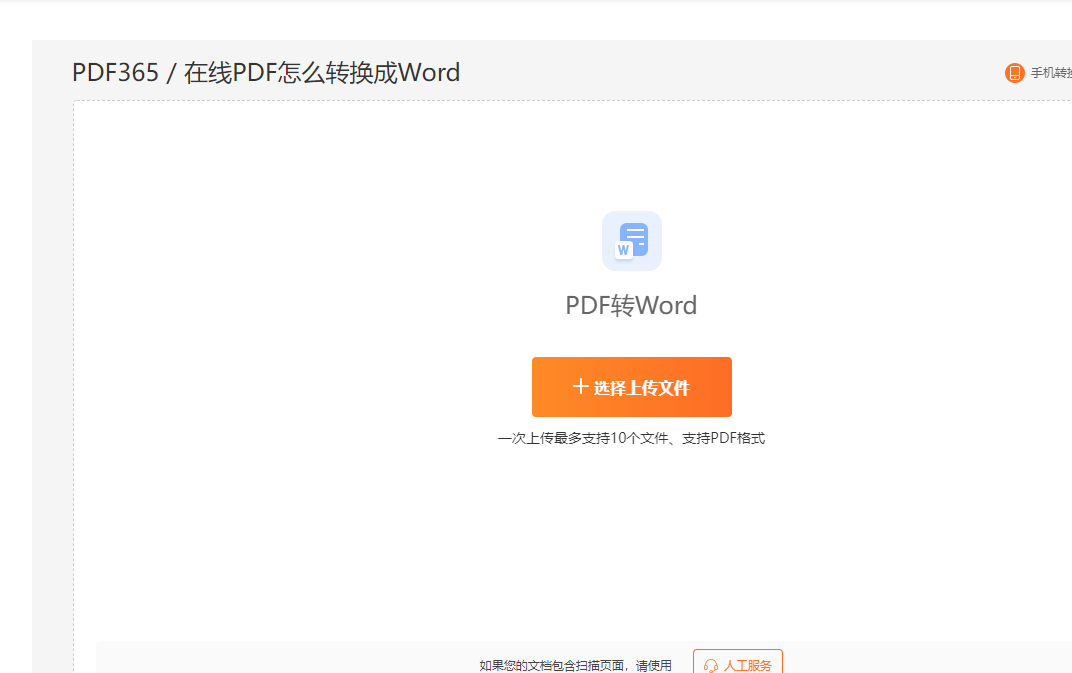Click the 手机转换 mobile conversion link
Image resolution: width=1072 pixels, height=673 pixels.
[x=1051, y=72]
